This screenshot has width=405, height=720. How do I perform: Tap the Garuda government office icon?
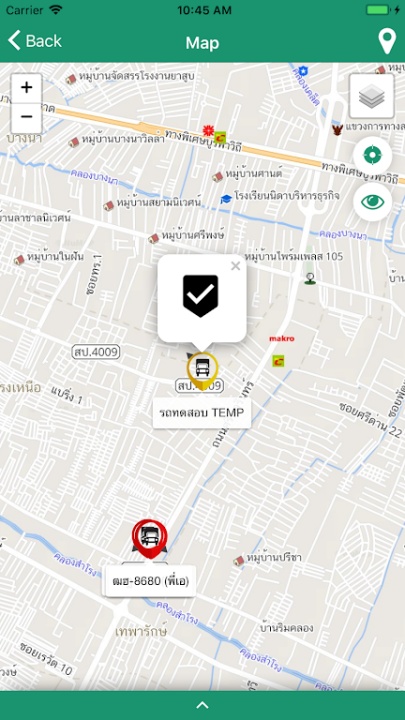(x=338, y=130)
